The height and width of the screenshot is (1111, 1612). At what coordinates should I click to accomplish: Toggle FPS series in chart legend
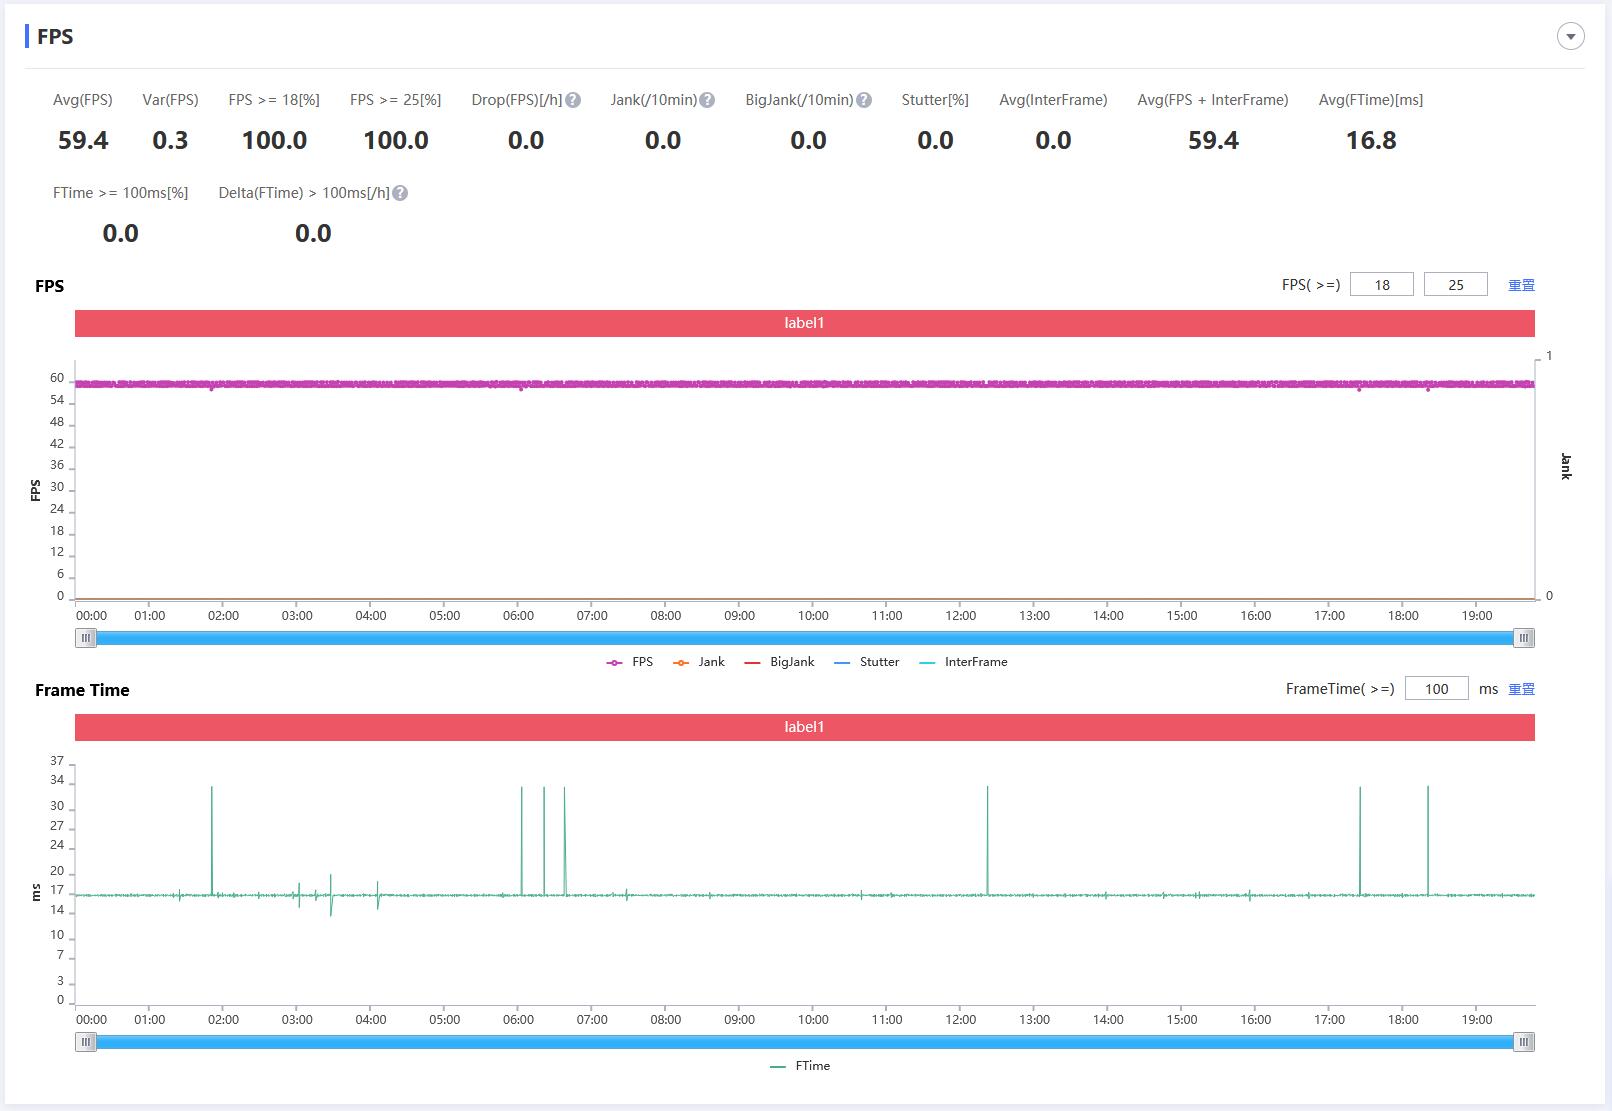point(630,662)
